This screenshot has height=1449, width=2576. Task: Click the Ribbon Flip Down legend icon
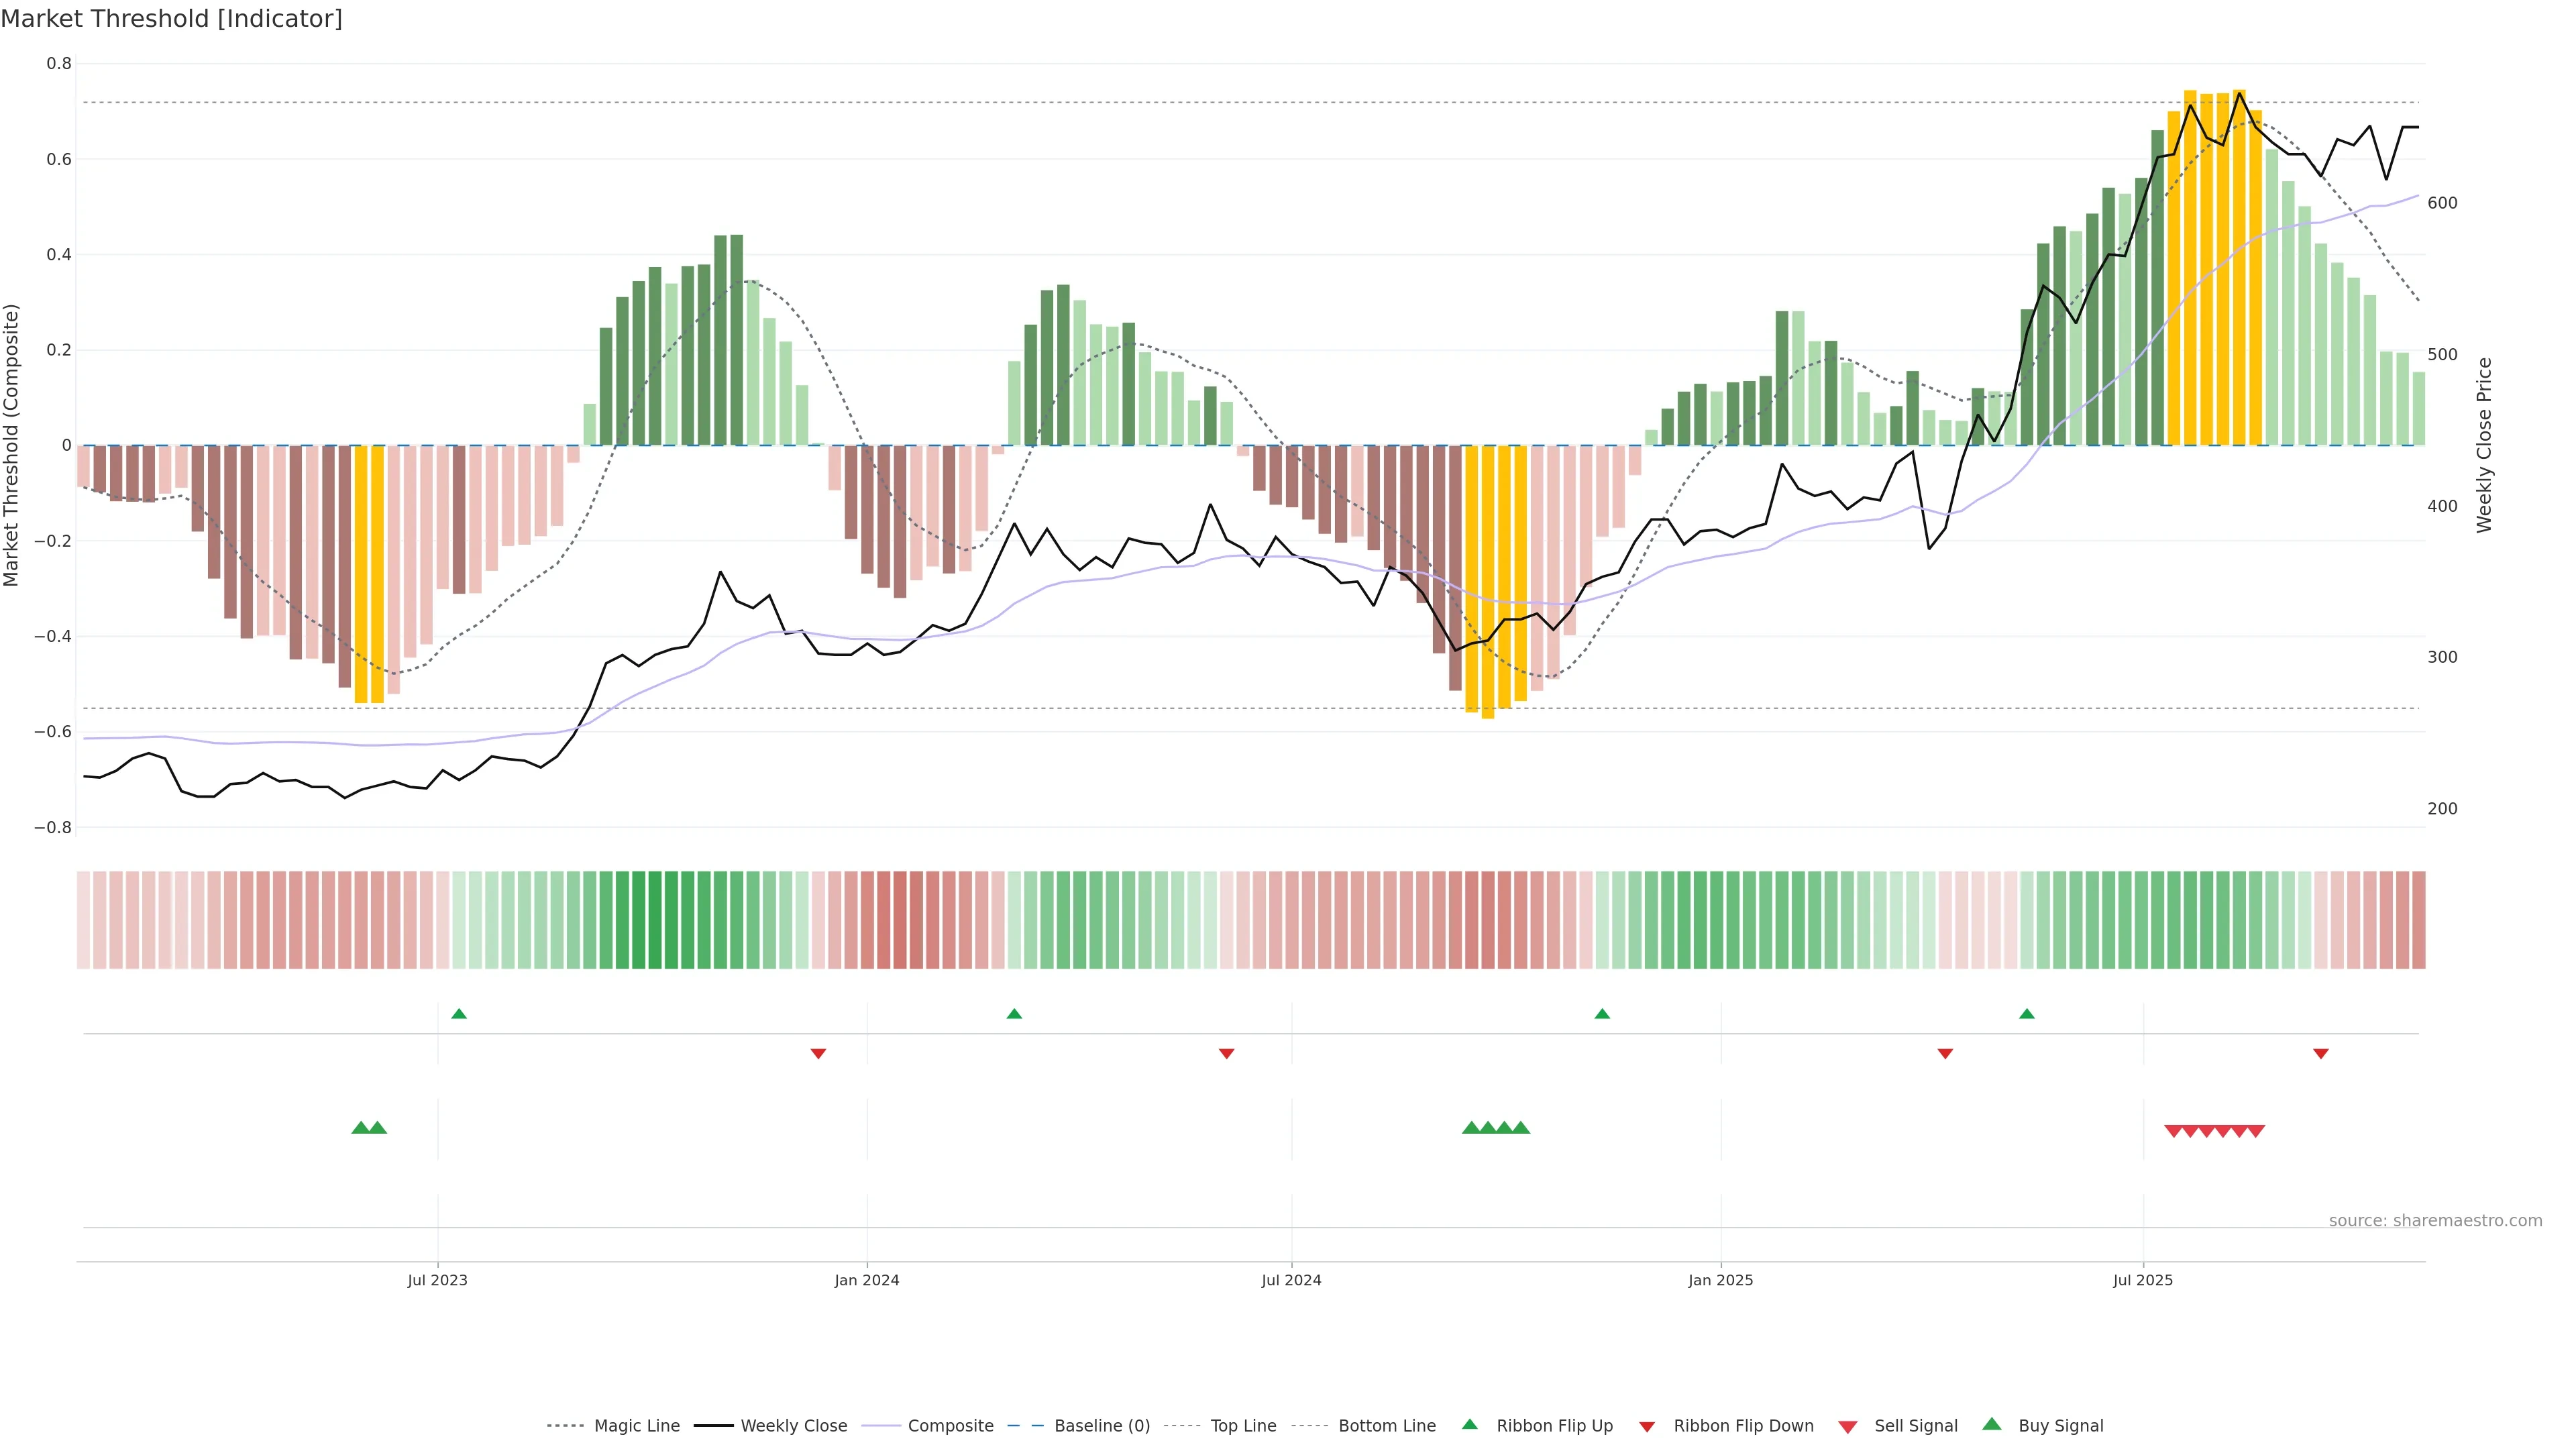click(1647, 1426)
